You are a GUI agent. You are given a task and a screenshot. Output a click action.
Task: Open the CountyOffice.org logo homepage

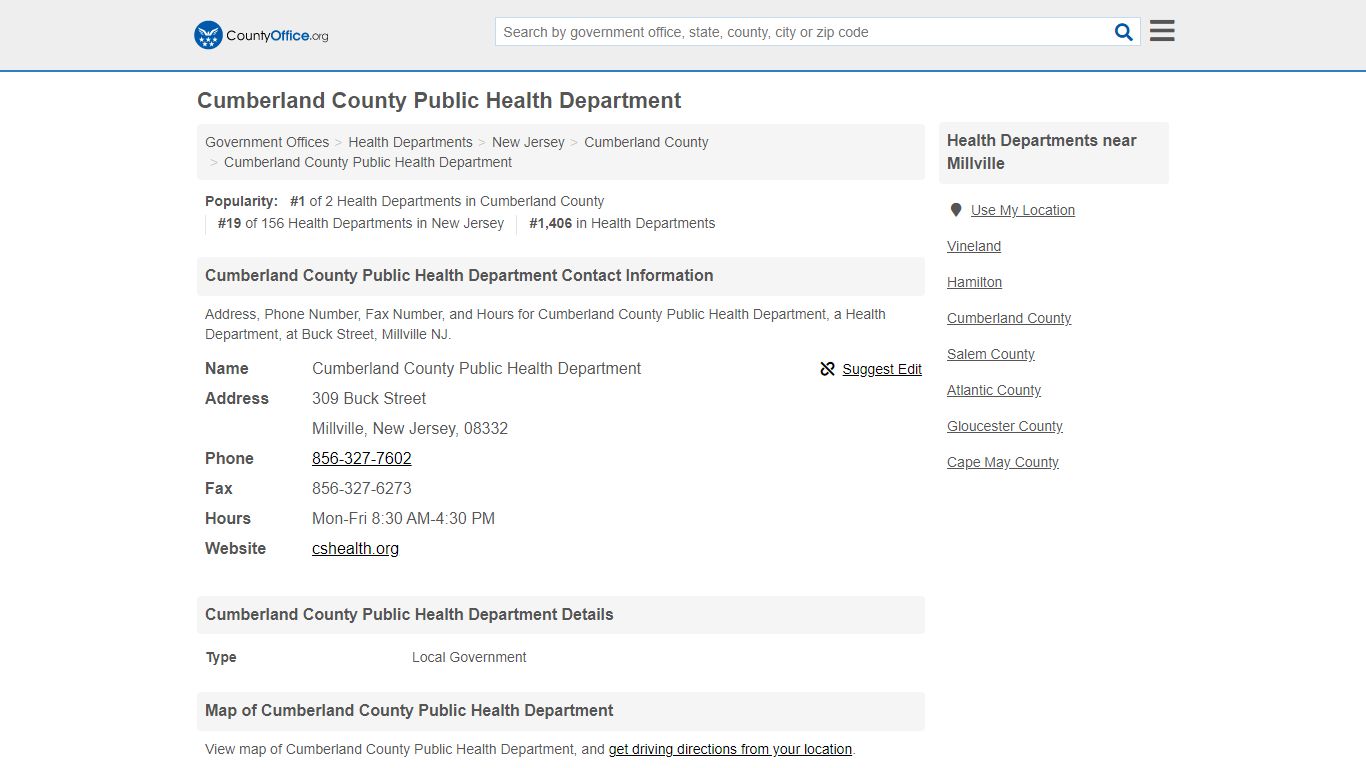click(261, 35)
